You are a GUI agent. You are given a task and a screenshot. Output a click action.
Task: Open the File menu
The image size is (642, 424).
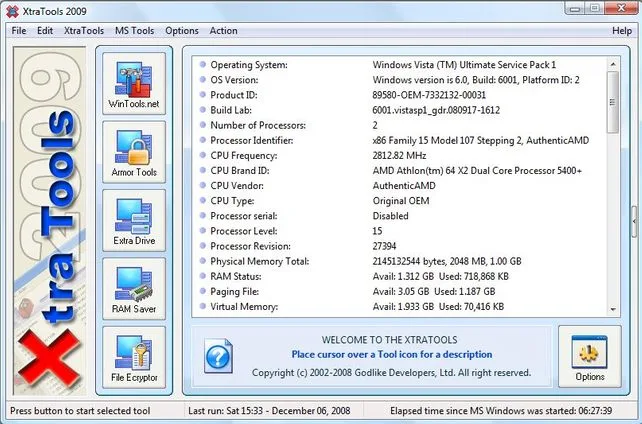click(19, 31)
